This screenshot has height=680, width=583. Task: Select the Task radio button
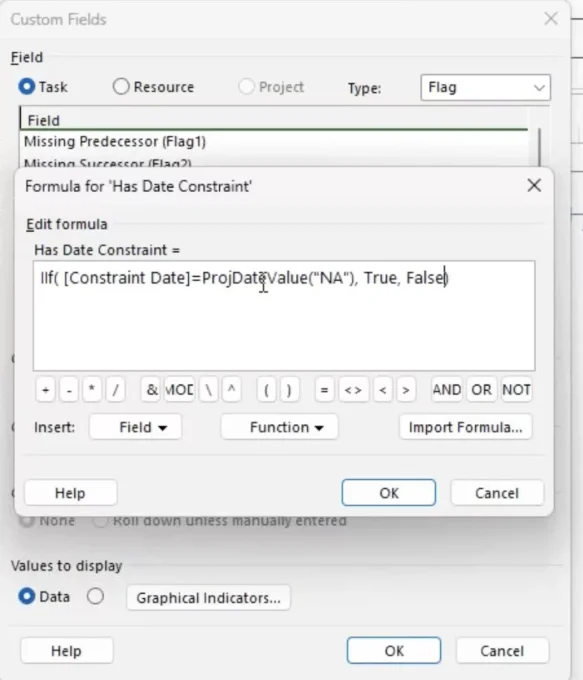tap(27, 87)
